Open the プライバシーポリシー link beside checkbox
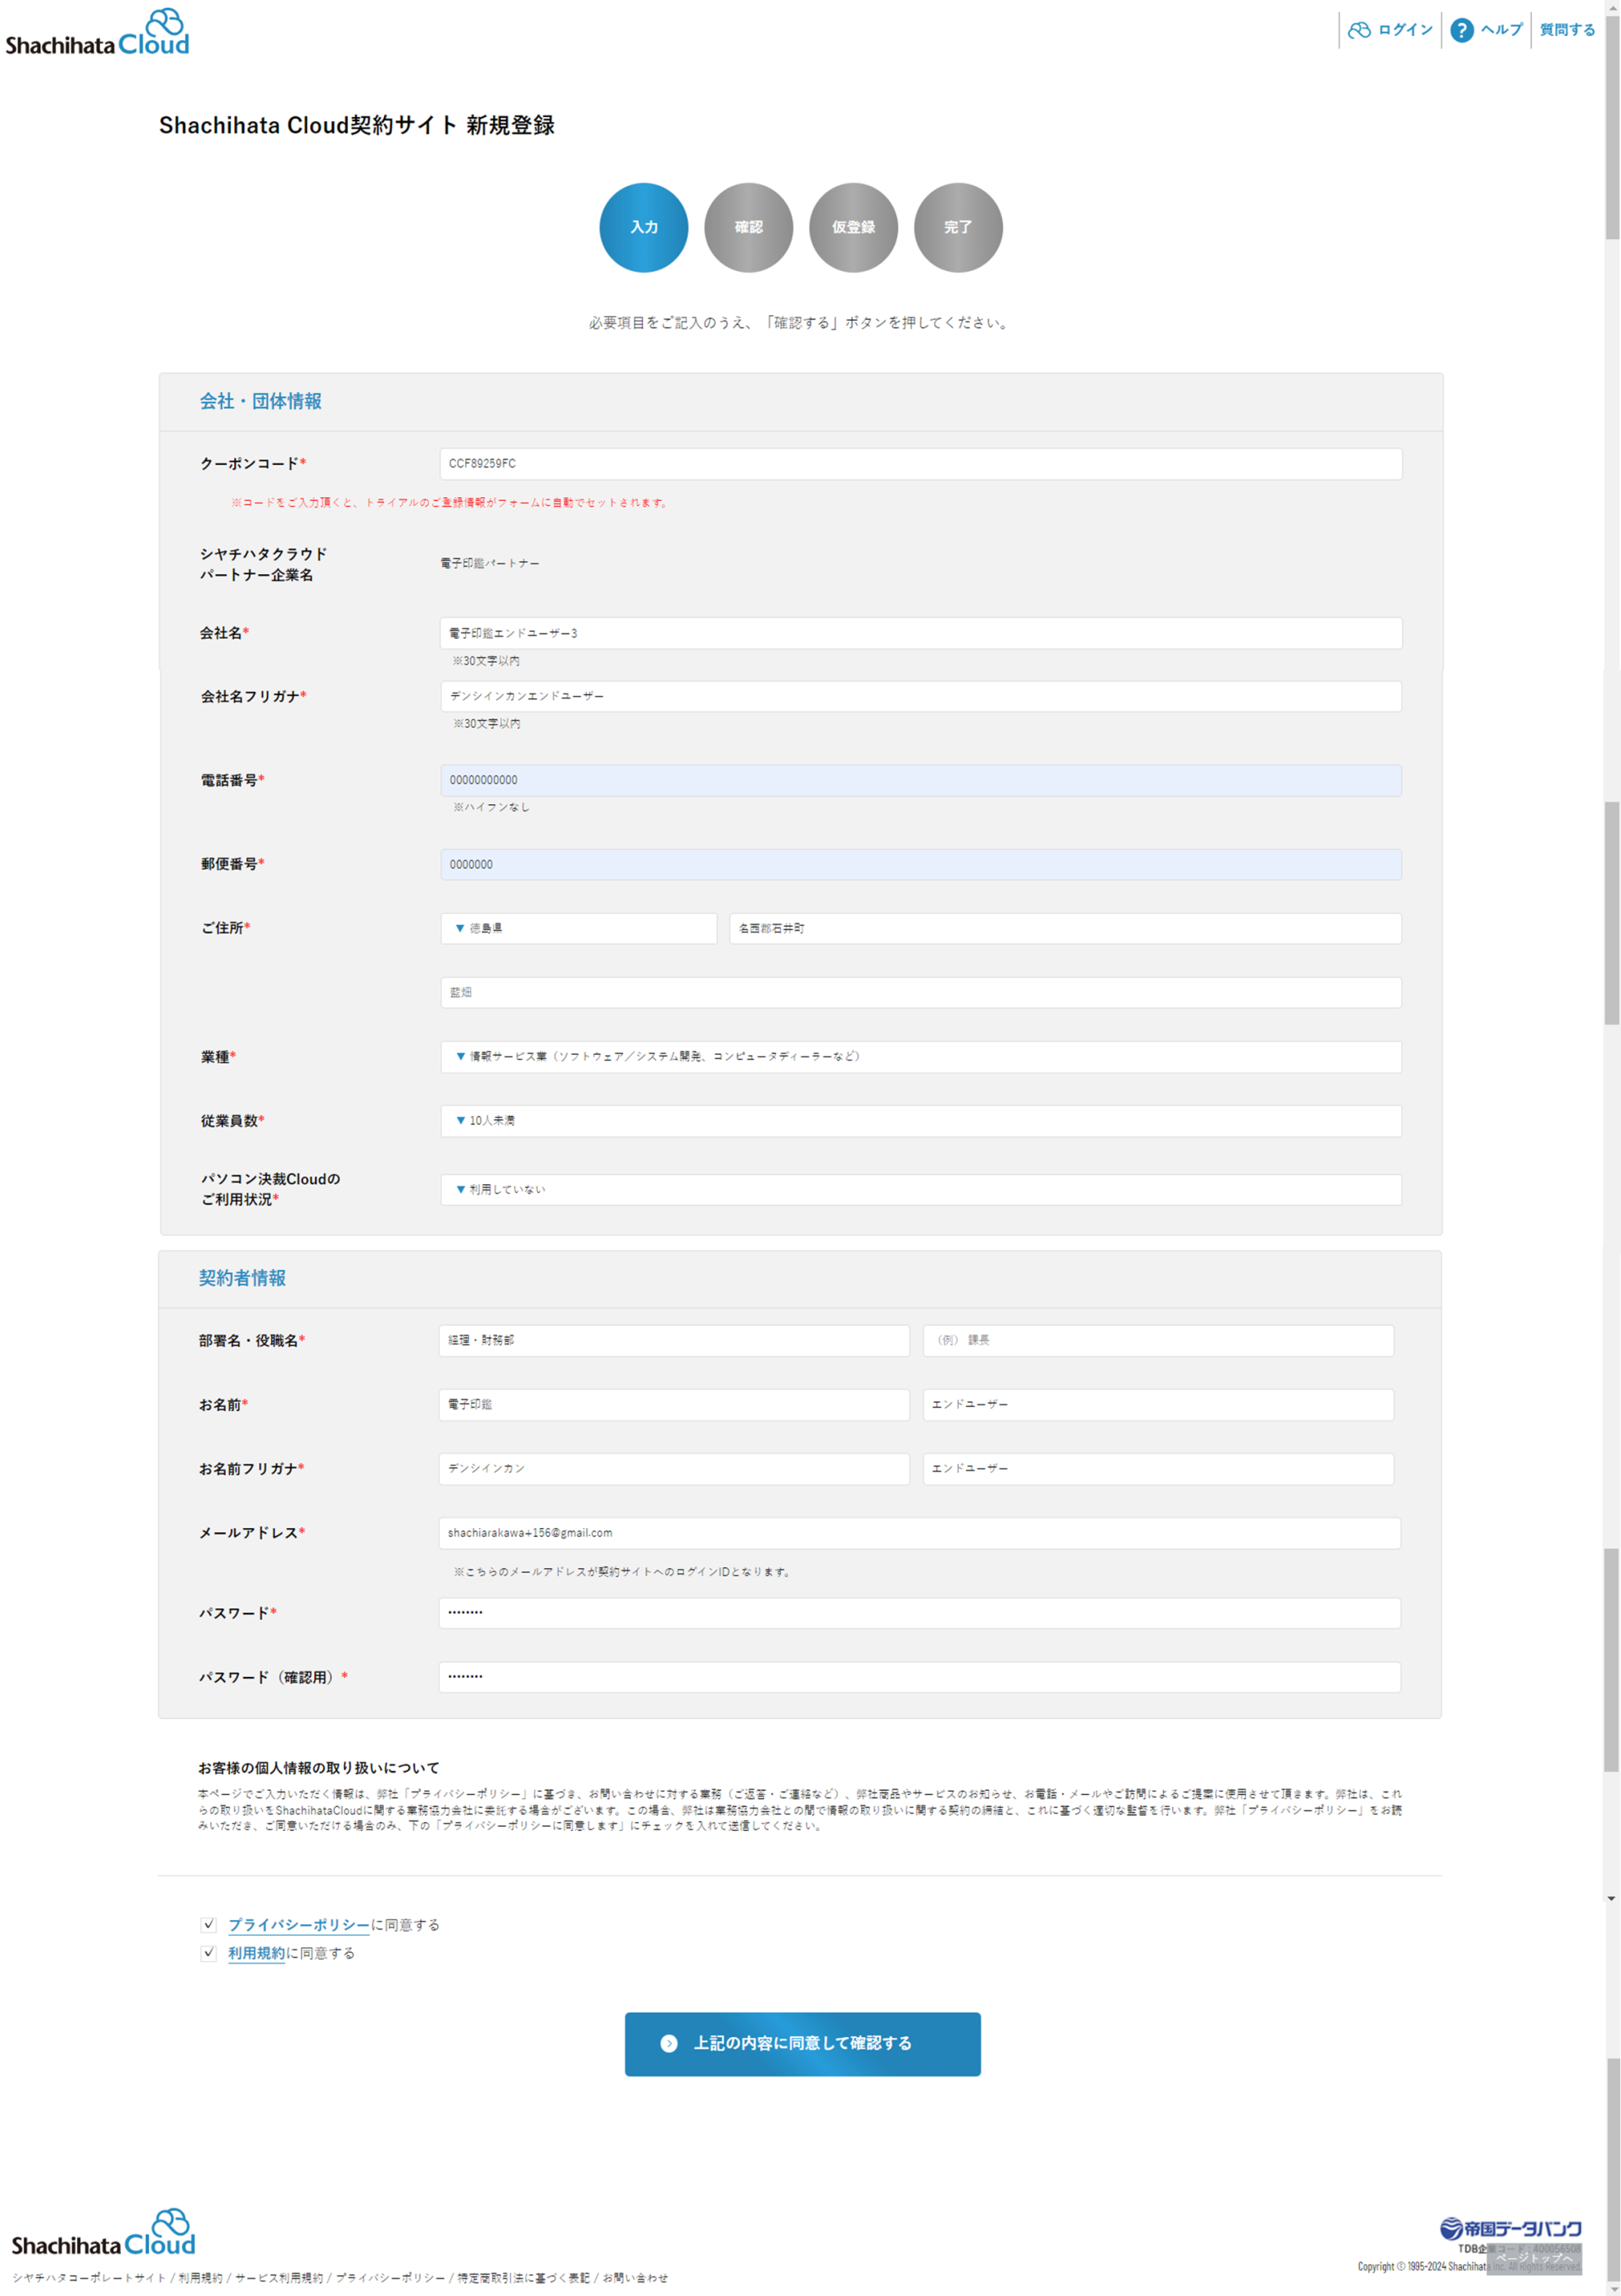The image size is (1621, 2296). pos(298,1925)
